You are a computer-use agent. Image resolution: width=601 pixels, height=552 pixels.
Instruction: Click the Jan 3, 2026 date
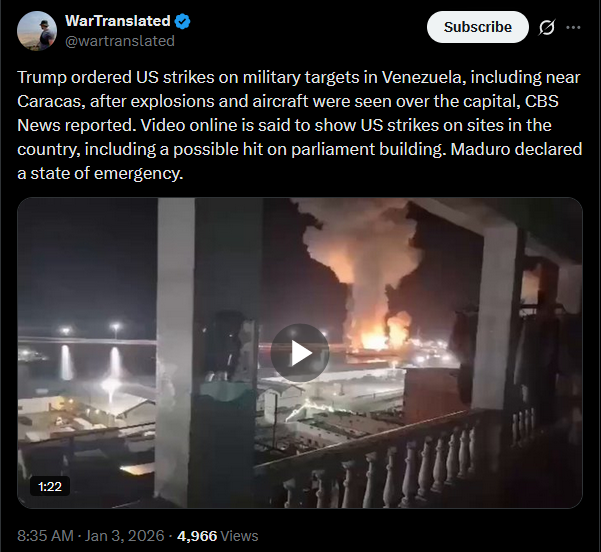point(124,536)
